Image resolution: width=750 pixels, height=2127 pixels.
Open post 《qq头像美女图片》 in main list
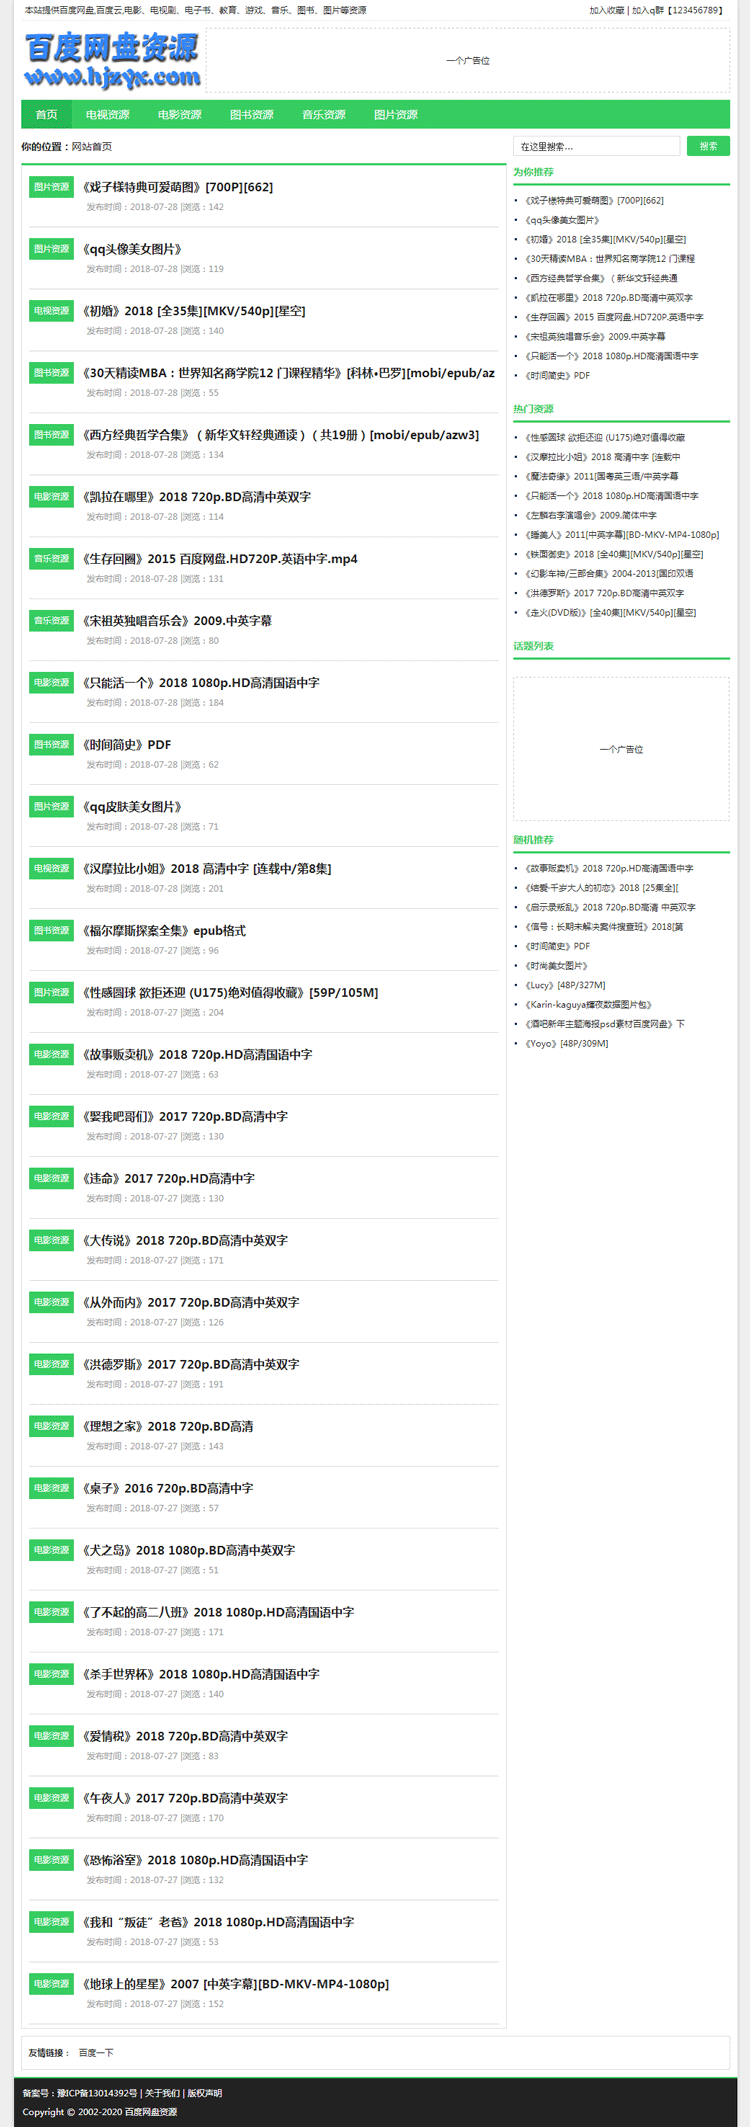coord(132,249)
